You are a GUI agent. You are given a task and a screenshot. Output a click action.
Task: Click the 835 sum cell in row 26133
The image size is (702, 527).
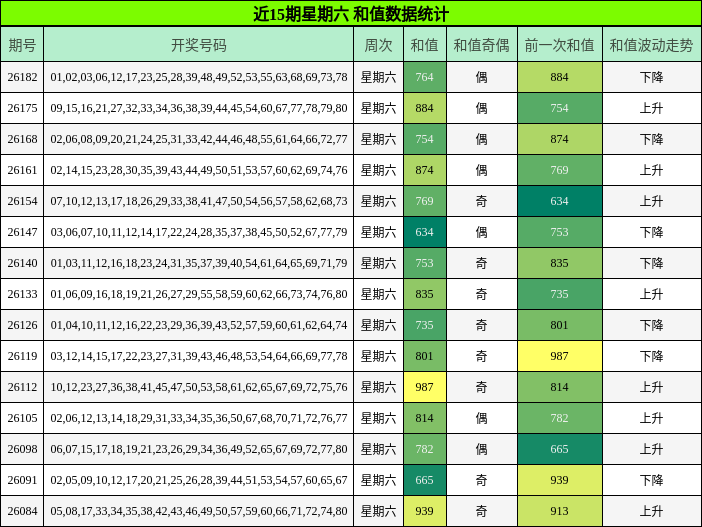(424, 294)
